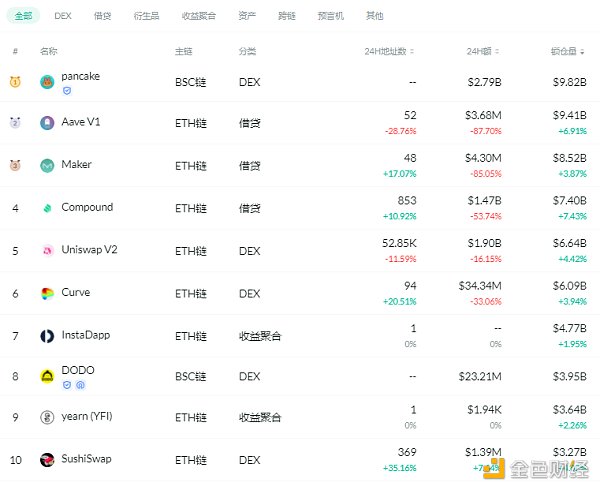Click the shield badge under pancake
The image size is (600, 490).
coord(67,91)
